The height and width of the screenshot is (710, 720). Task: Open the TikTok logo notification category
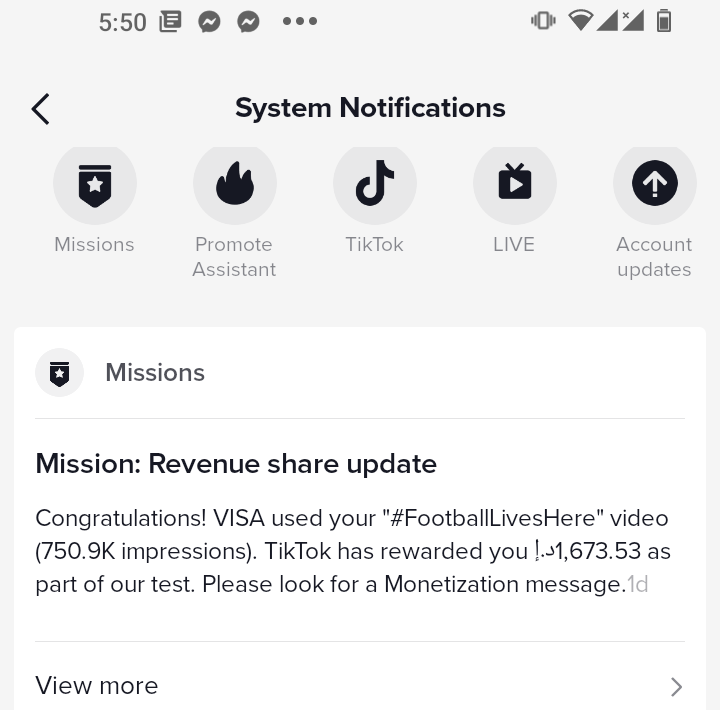(x=375, y=184)
